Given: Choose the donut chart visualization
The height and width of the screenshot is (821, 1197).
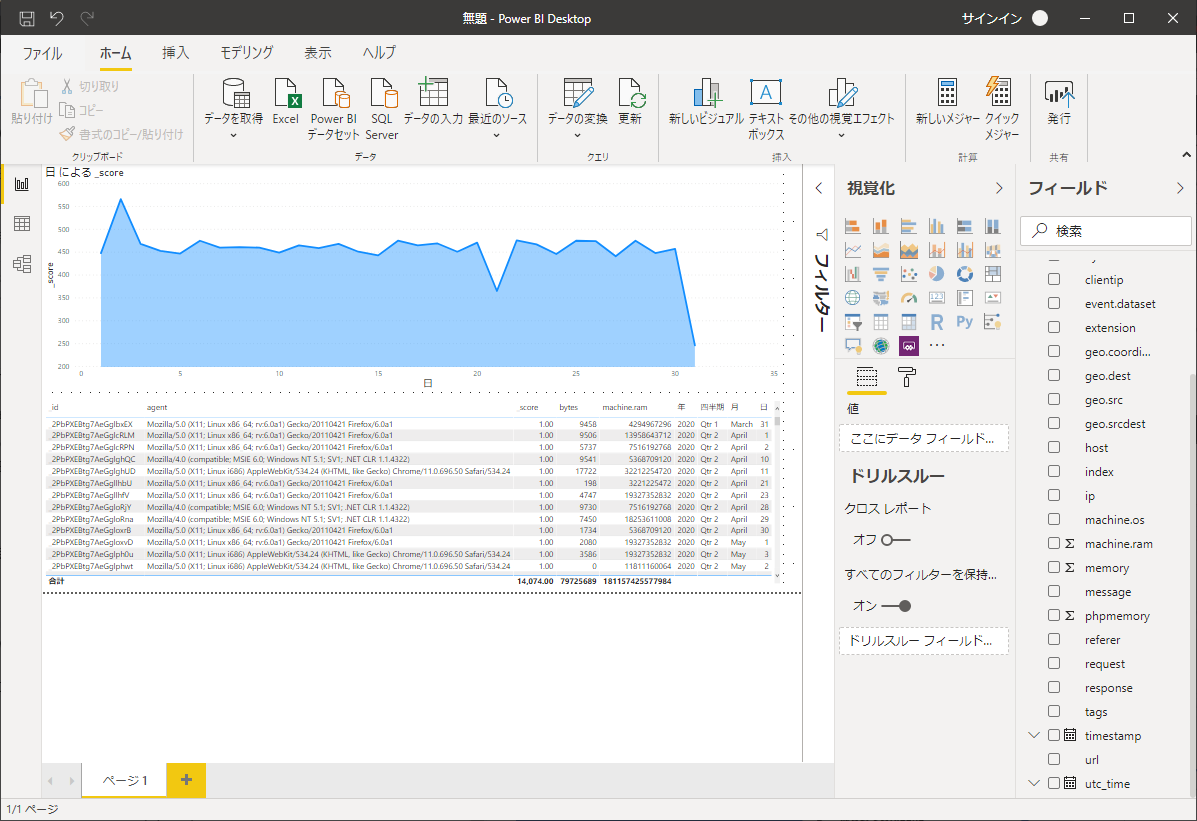Looking at the screenshot, I should tap(965, 273).
